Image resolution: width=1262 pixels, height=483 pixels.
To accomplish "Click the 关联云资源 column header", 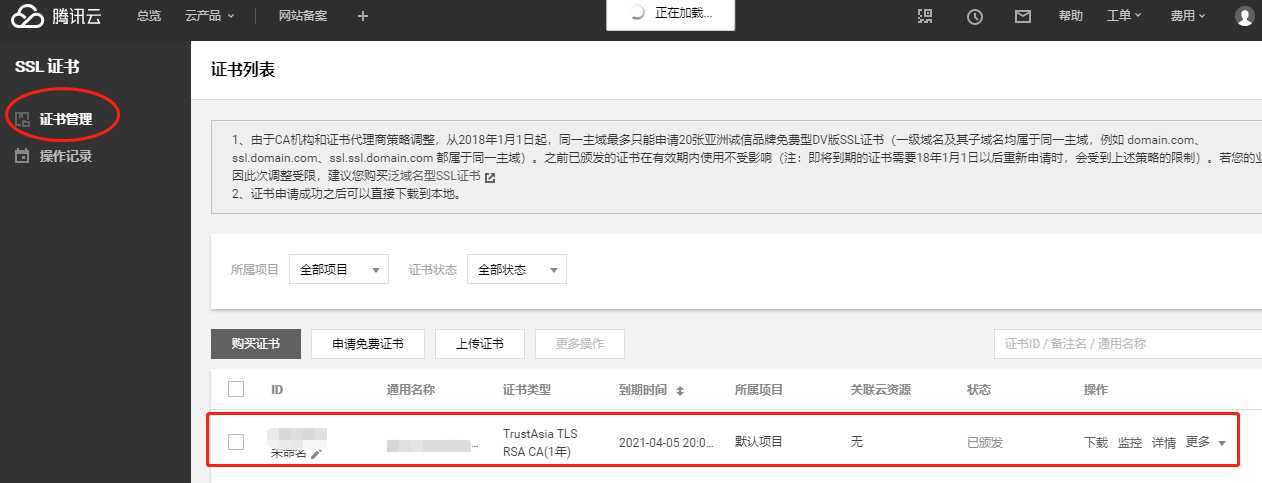I will 881,390.
